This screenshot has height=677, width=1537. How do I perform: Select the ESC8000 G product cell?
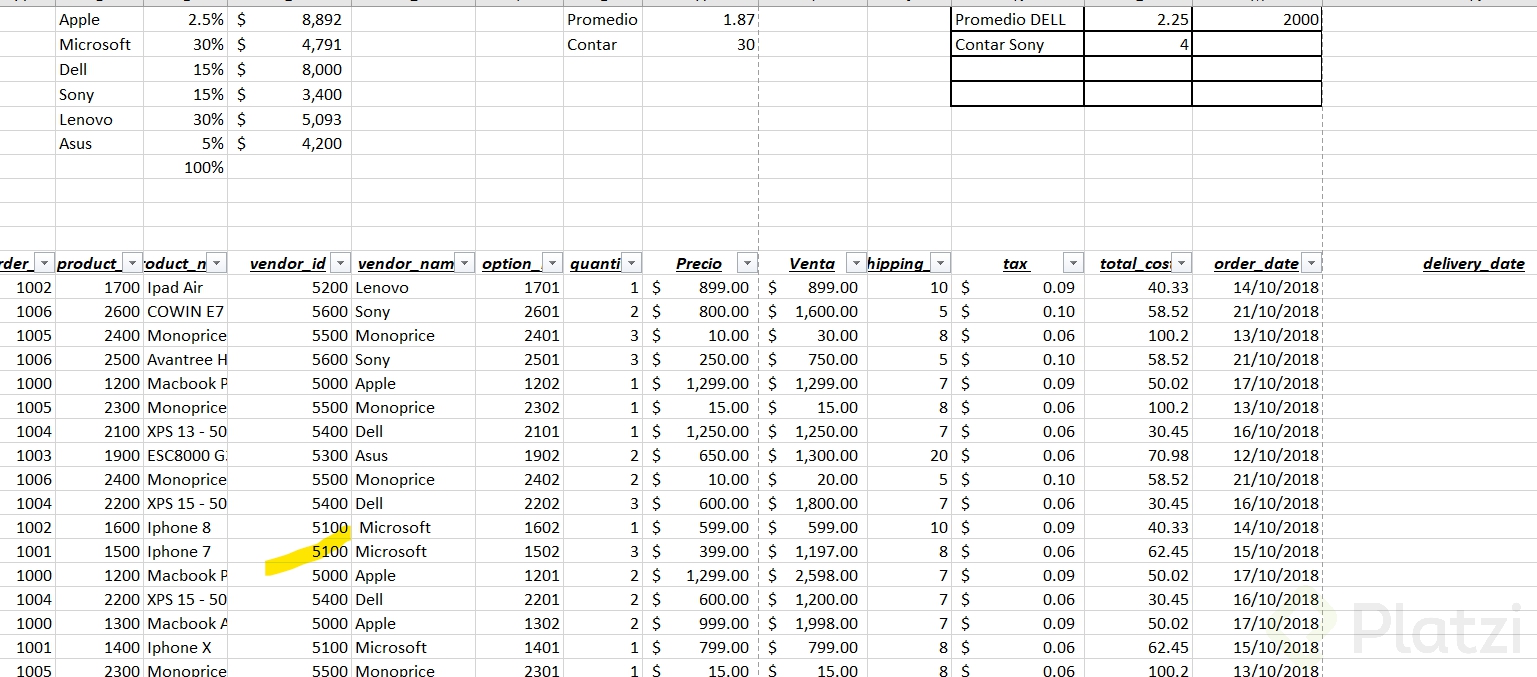coord(185,455)
